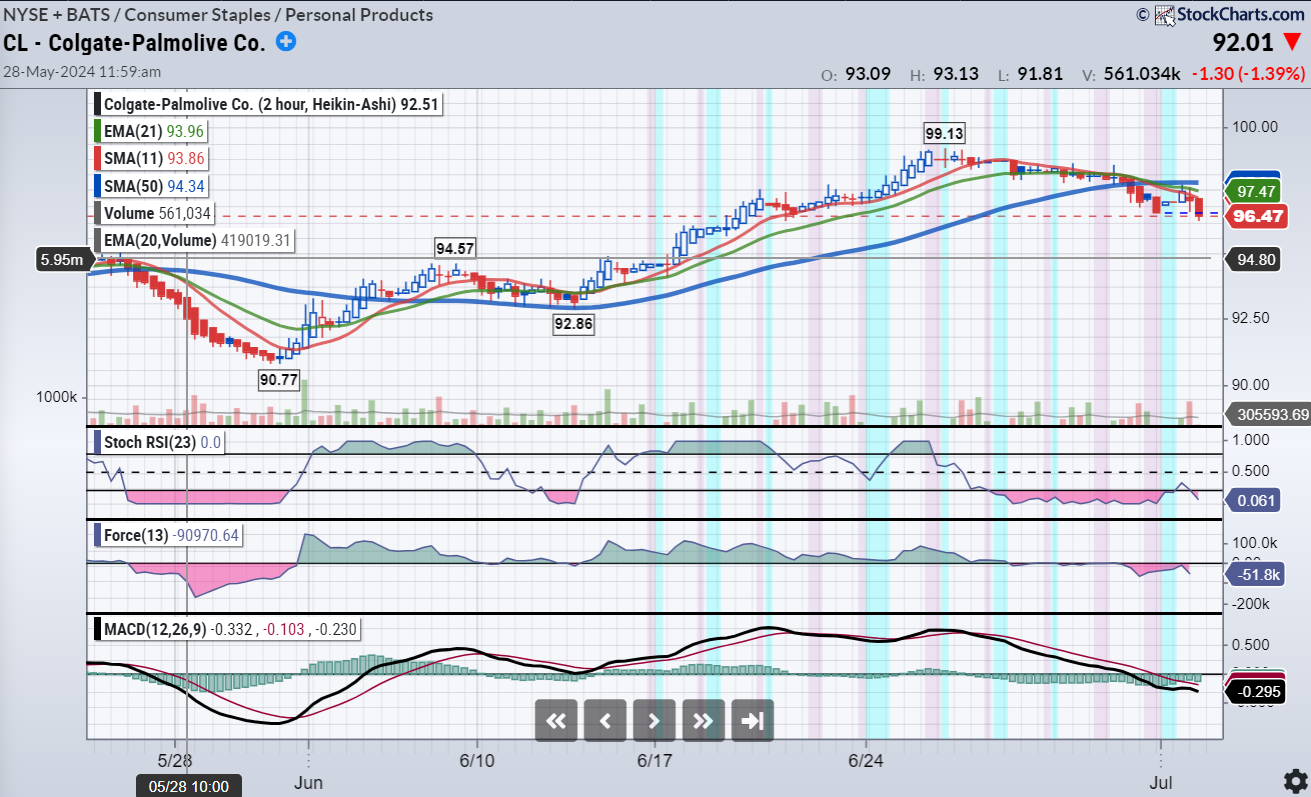This screenshot has width=1311, height=797.
Task: Select the SMA(50) 94.34 legend label
Action: 150,185
